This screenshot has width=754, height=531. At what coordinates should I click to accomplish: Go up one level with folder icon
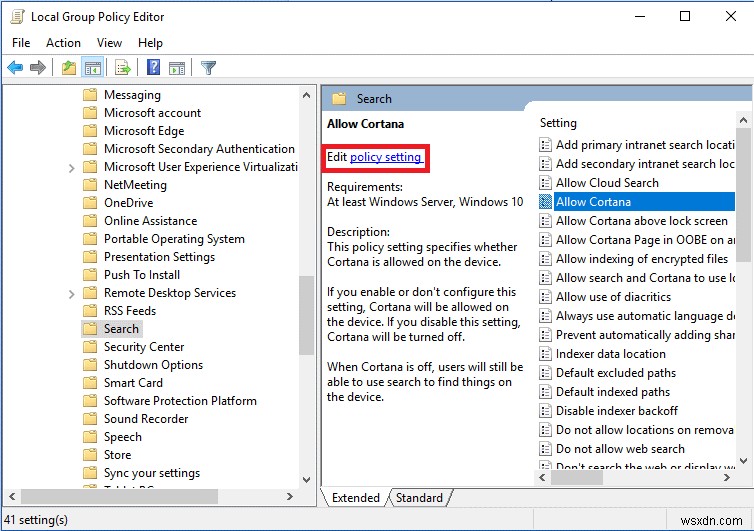coord(69,68)
